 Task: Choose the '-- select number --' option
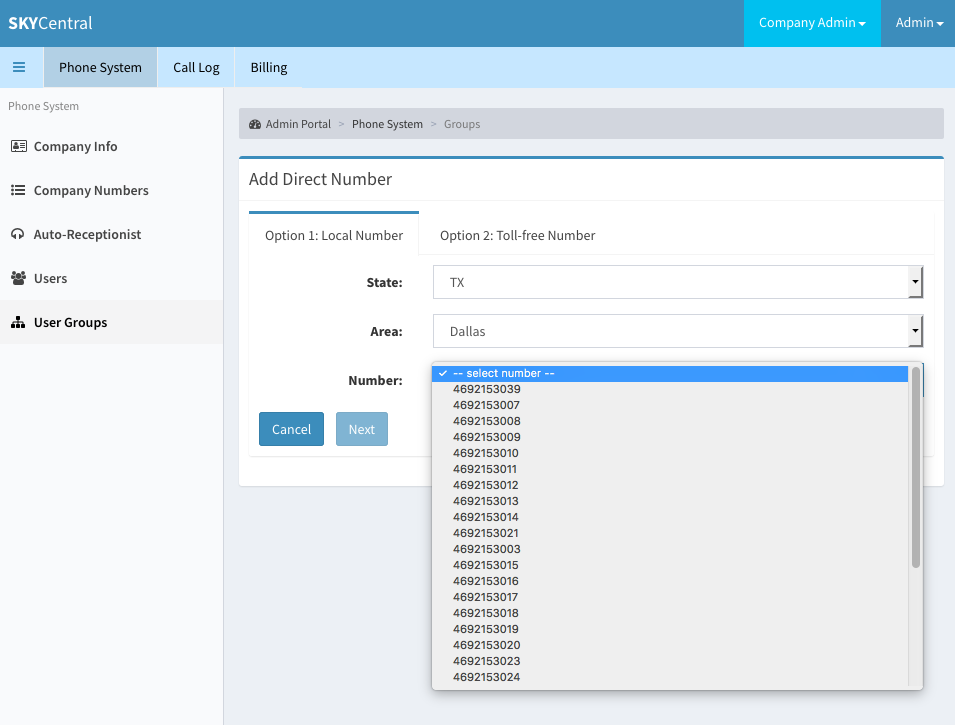670,373
